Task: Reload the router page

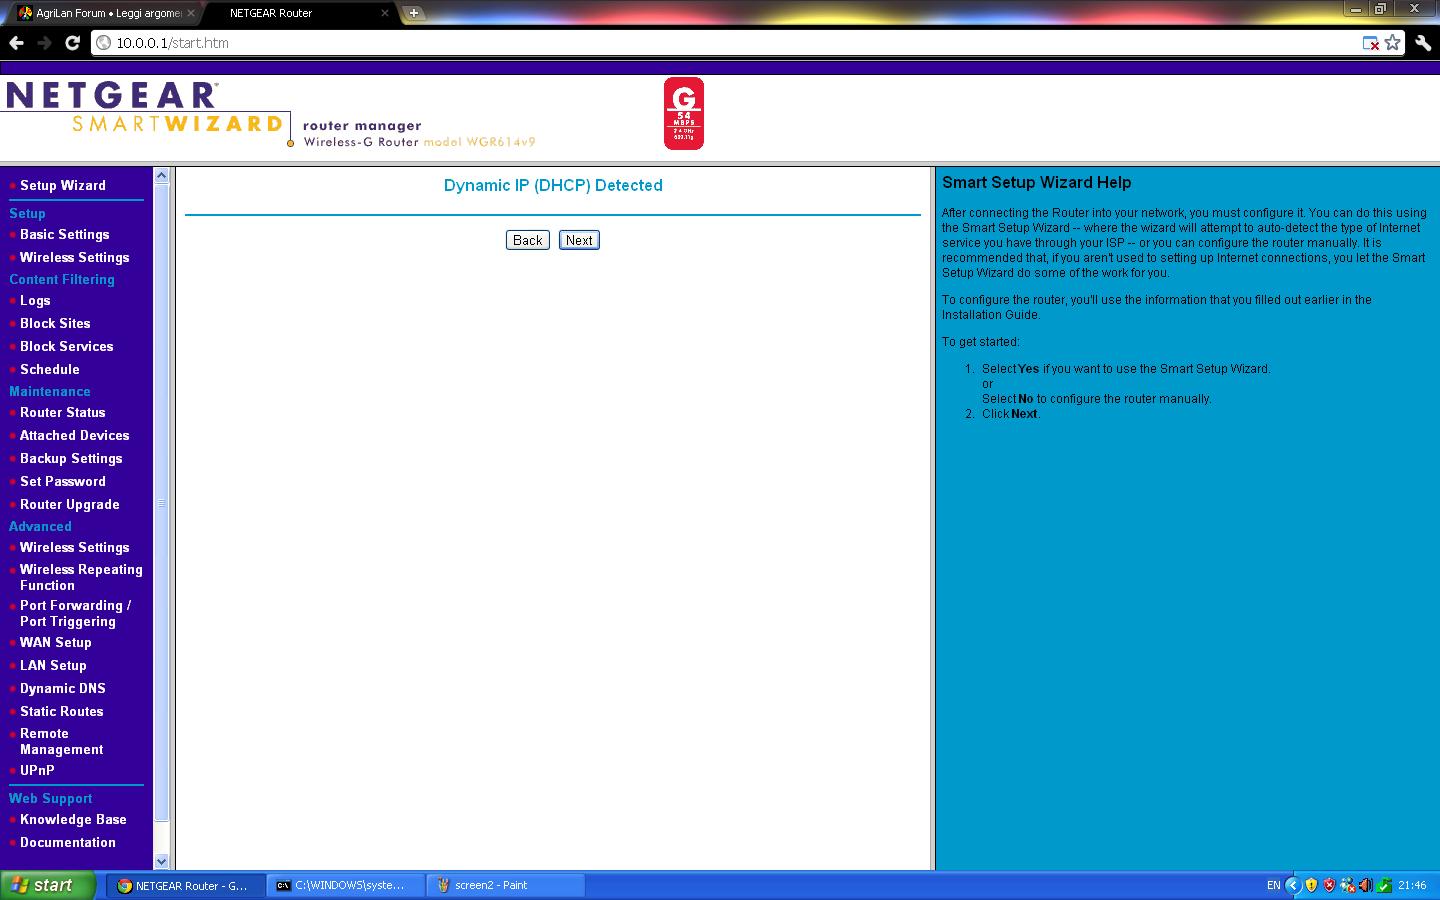Action: point(72,43)
